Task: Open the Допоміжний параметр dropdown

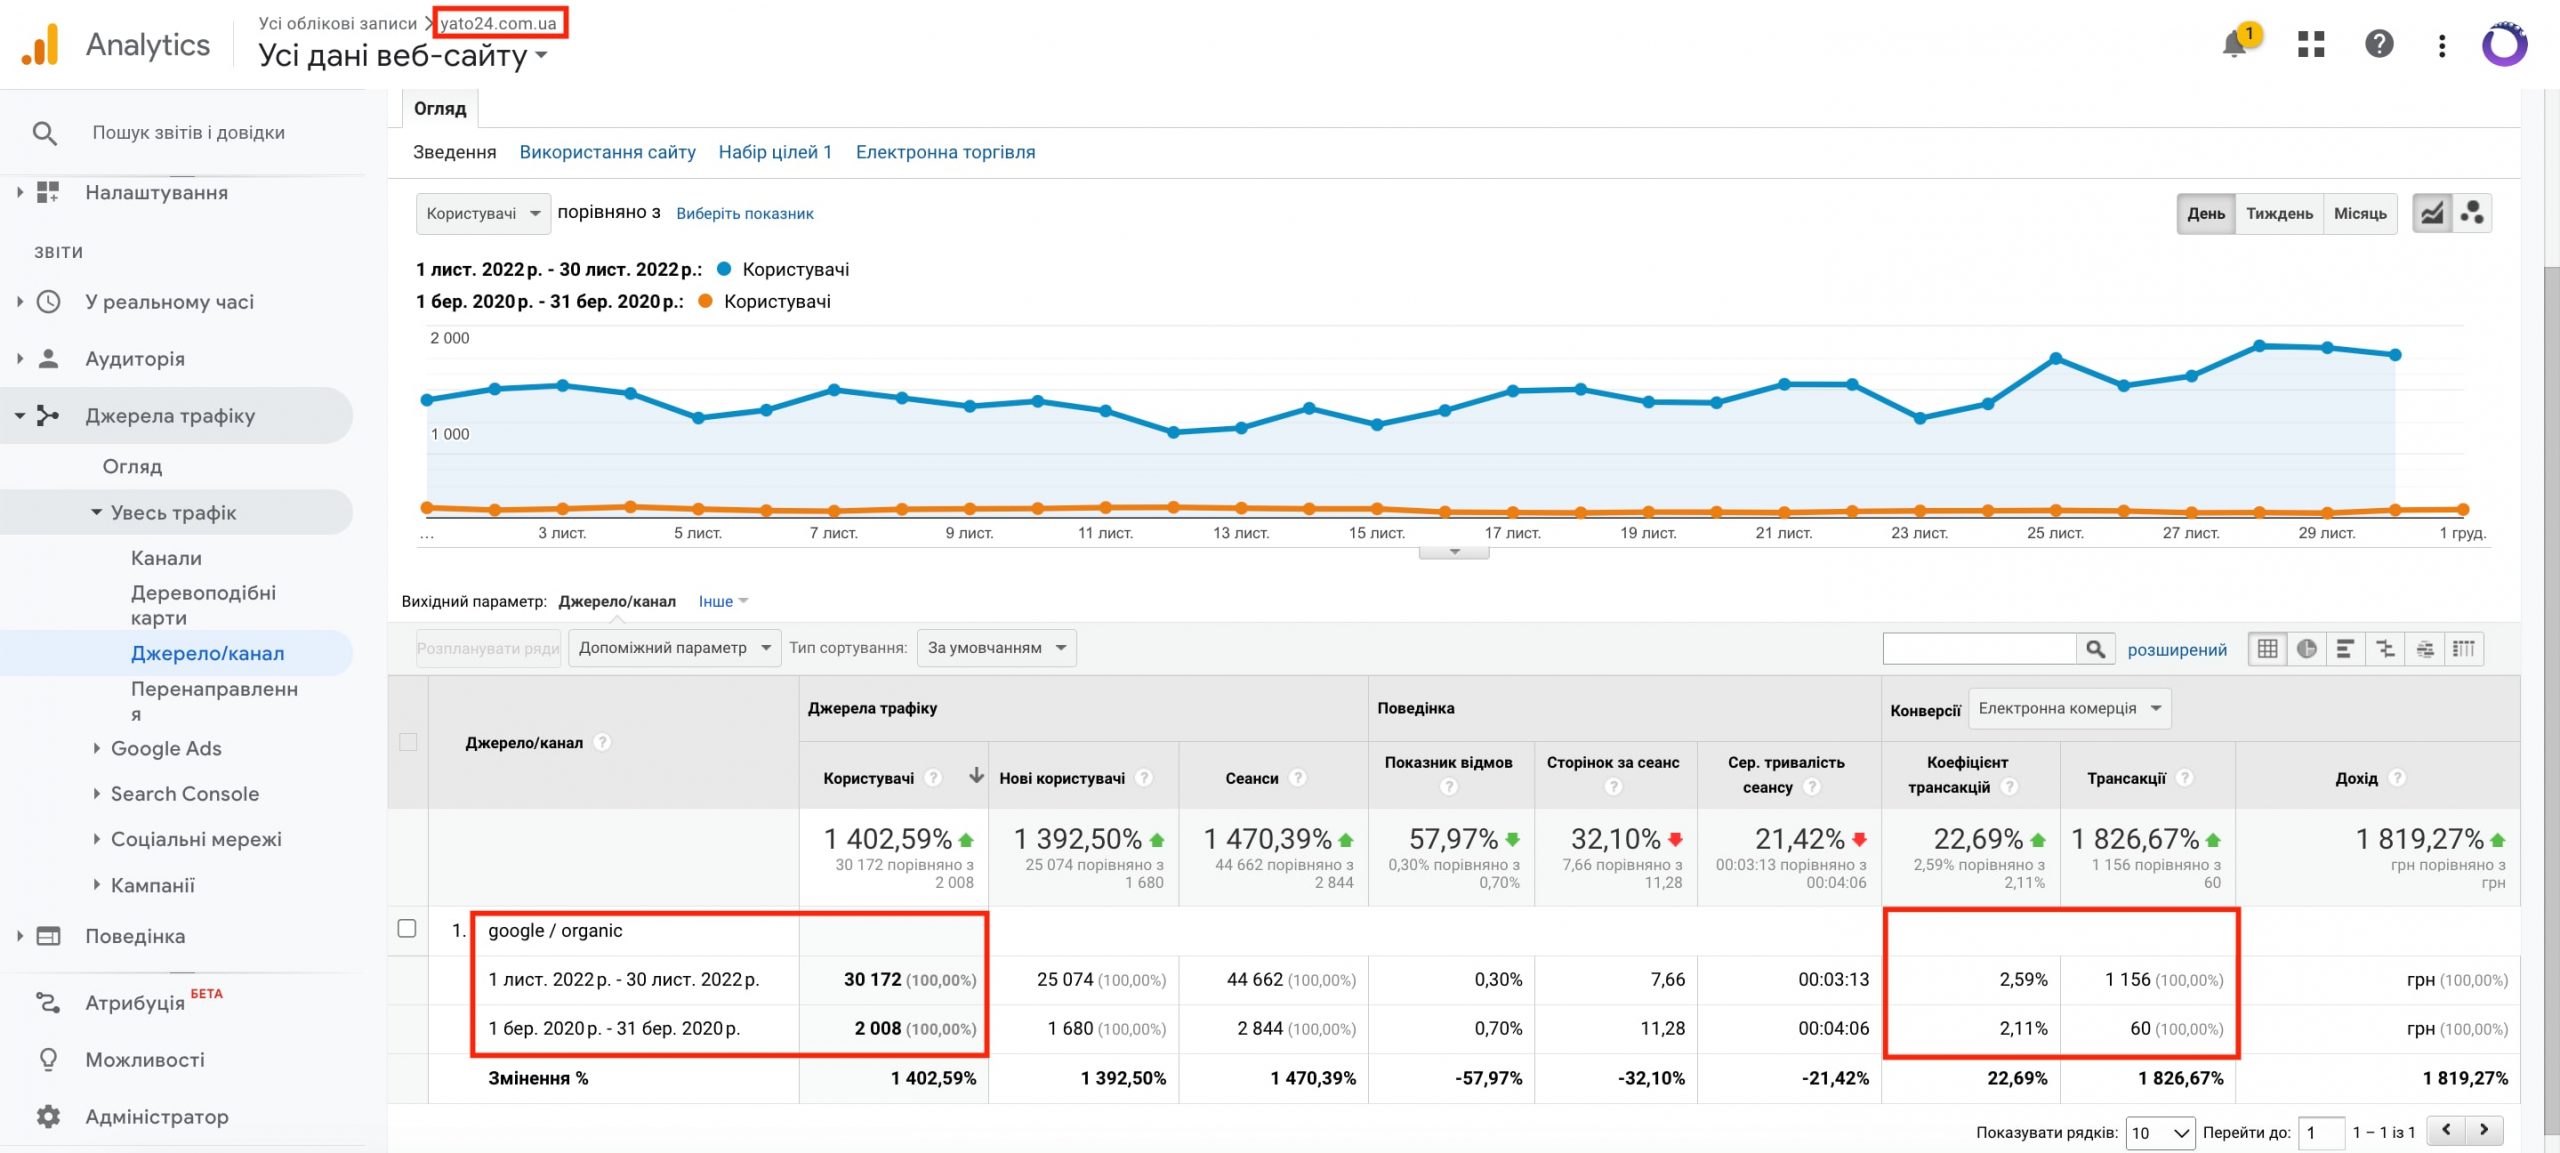Action: tap(674, 648)
